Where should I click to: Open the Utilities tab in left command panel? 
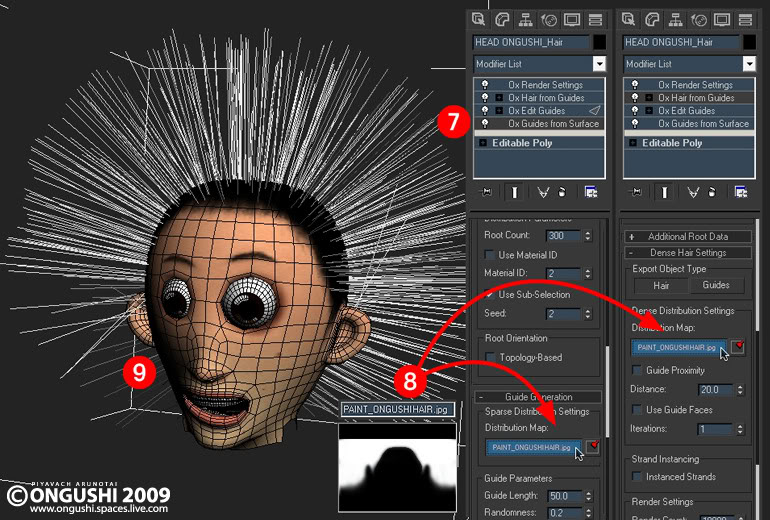click(x=595, y=19)
